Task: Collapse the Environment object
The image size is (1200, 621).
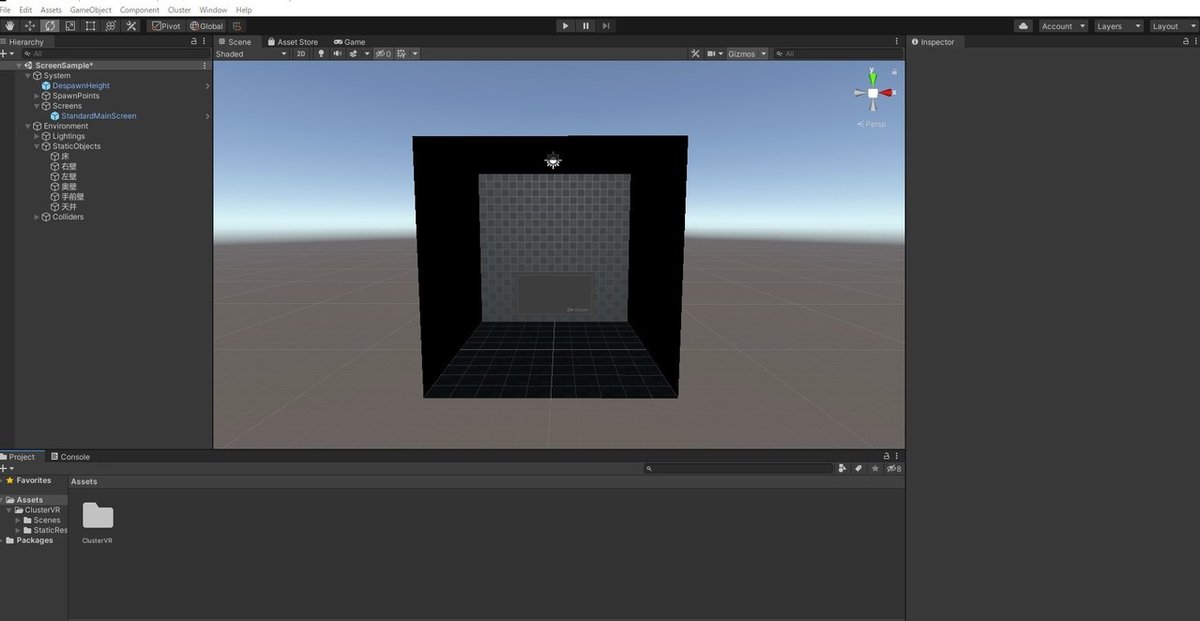Action: 28,126
